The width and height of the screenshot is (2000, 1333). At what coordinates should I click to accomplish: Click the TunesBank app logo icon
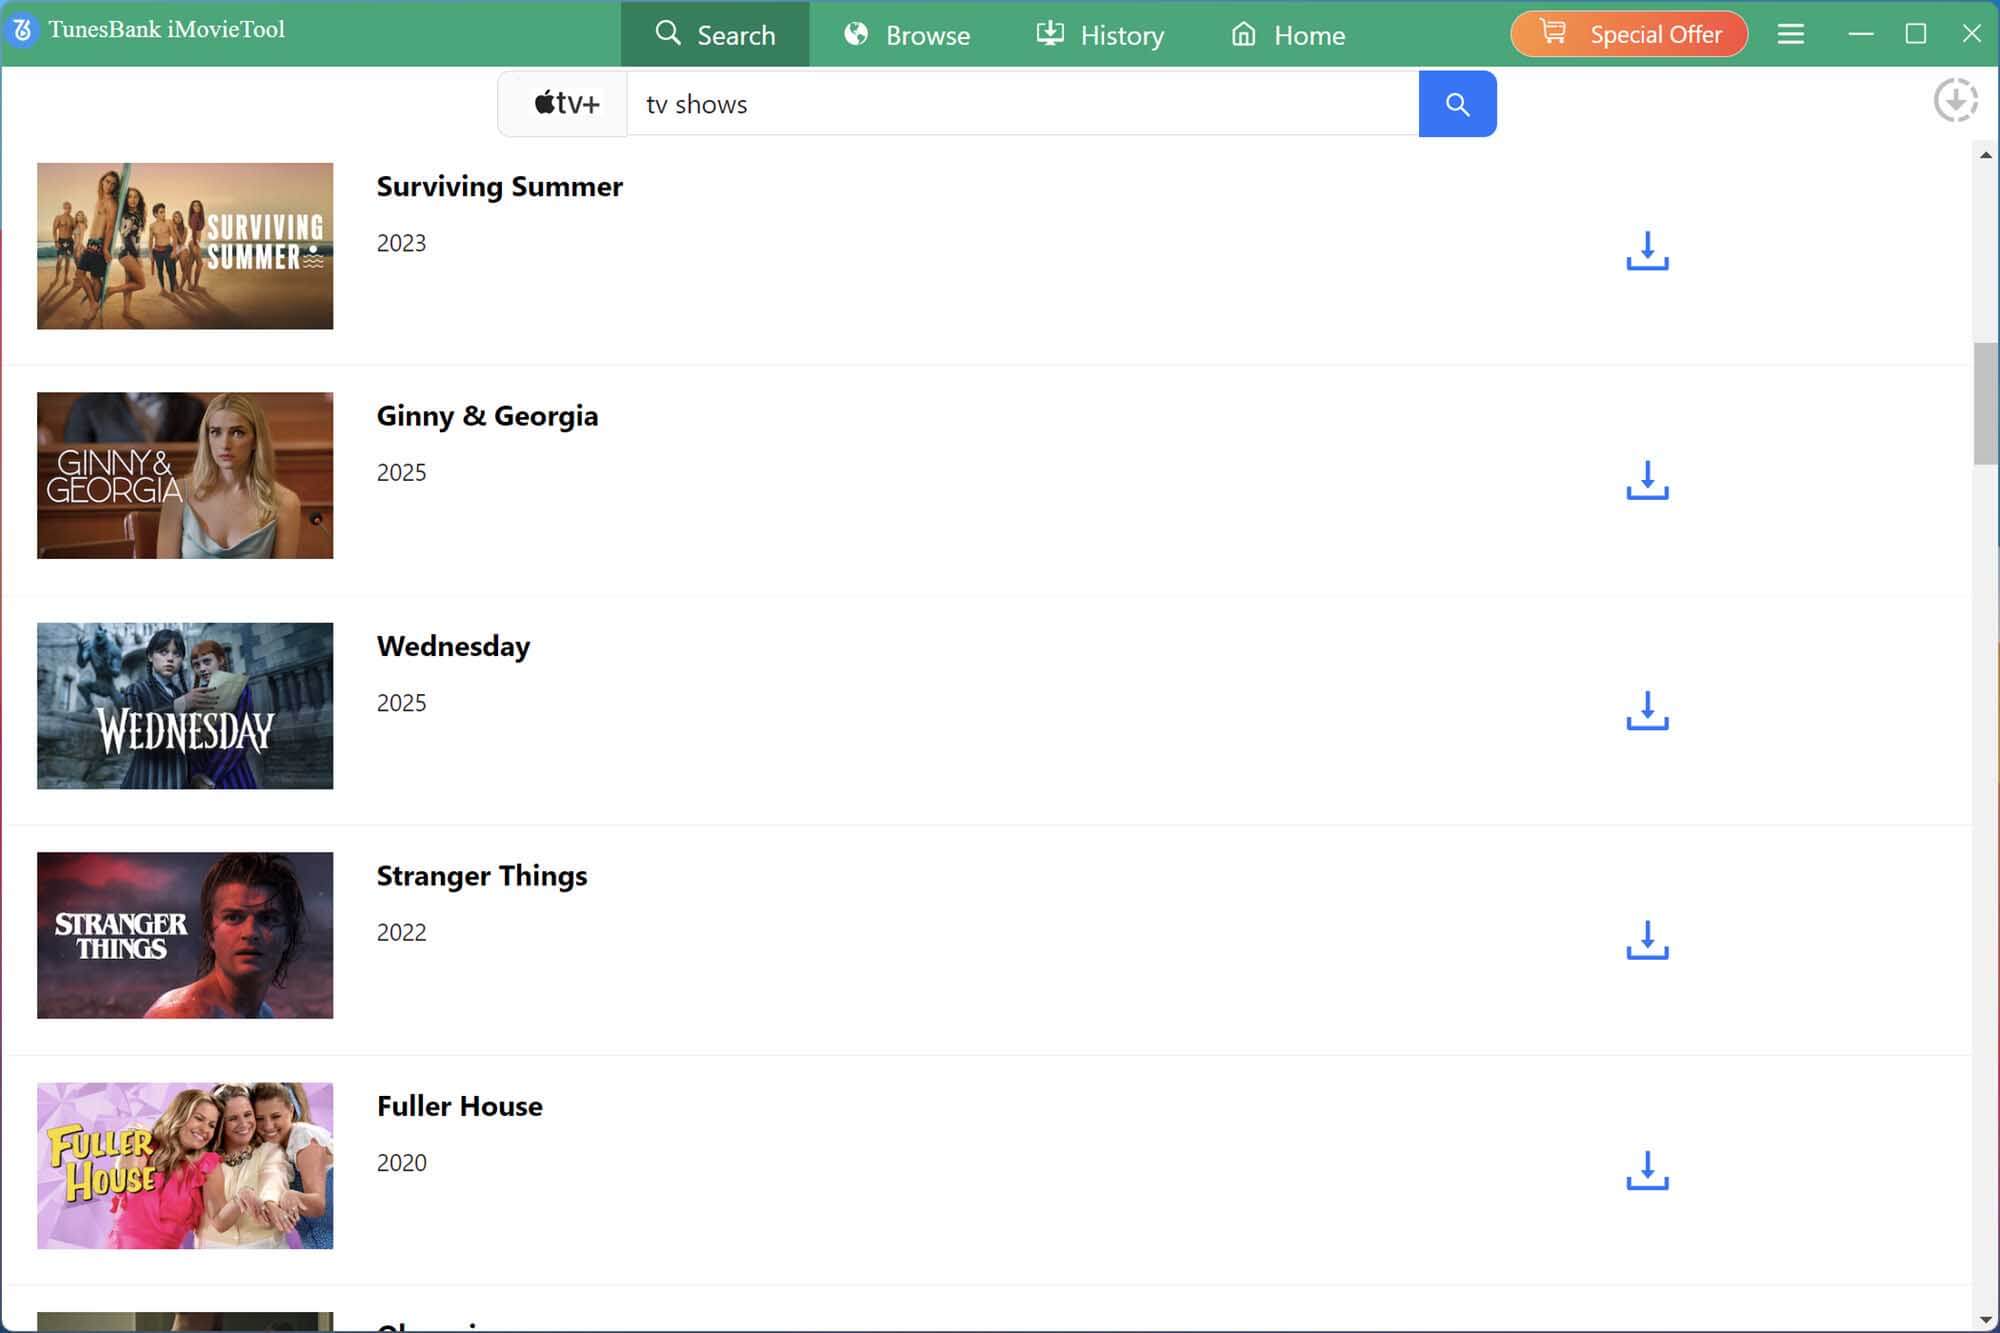22,30
